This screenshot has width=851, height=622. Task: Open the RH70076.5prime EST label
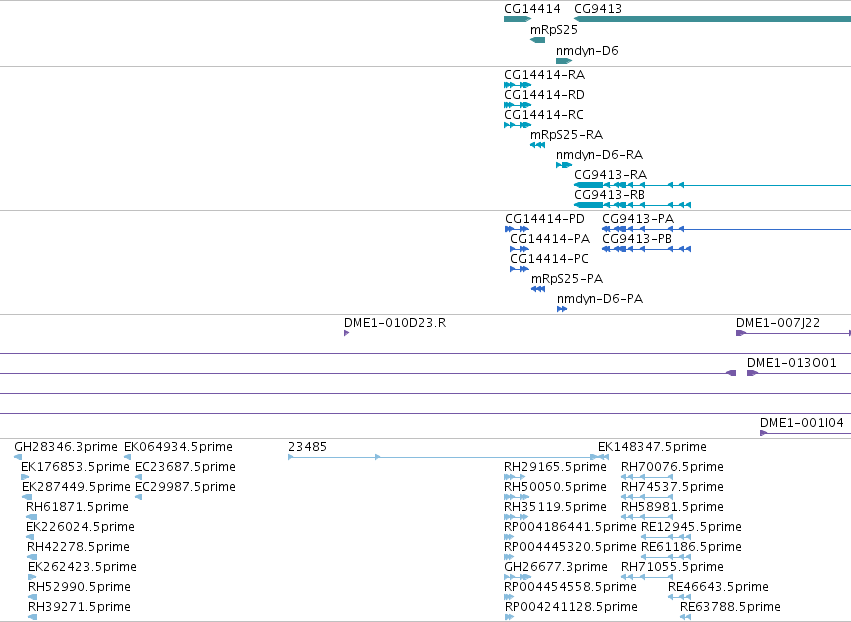coord(672,467)
